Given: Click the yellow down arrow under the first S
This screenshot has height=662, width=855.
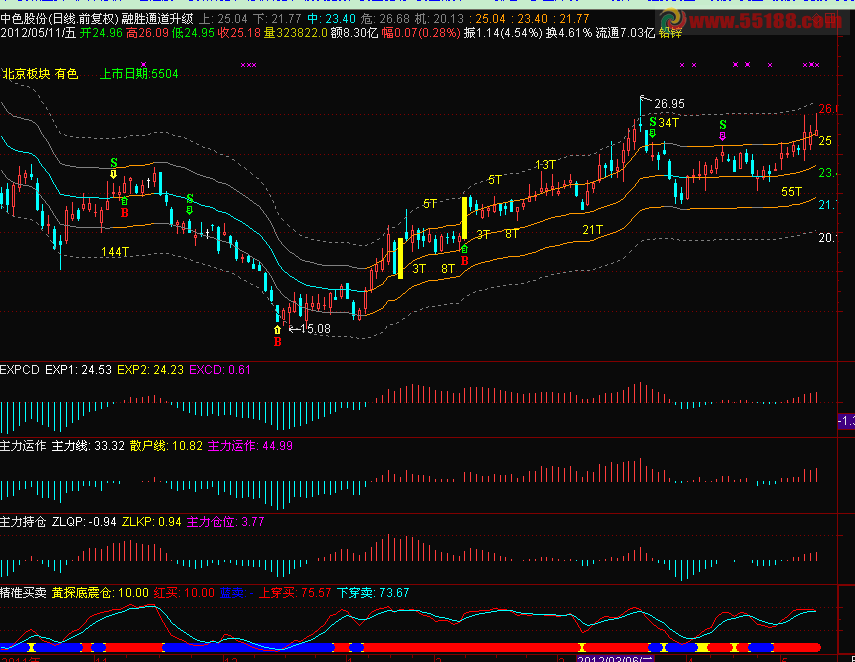Looking at the screenshot, I should pos(113,174).
